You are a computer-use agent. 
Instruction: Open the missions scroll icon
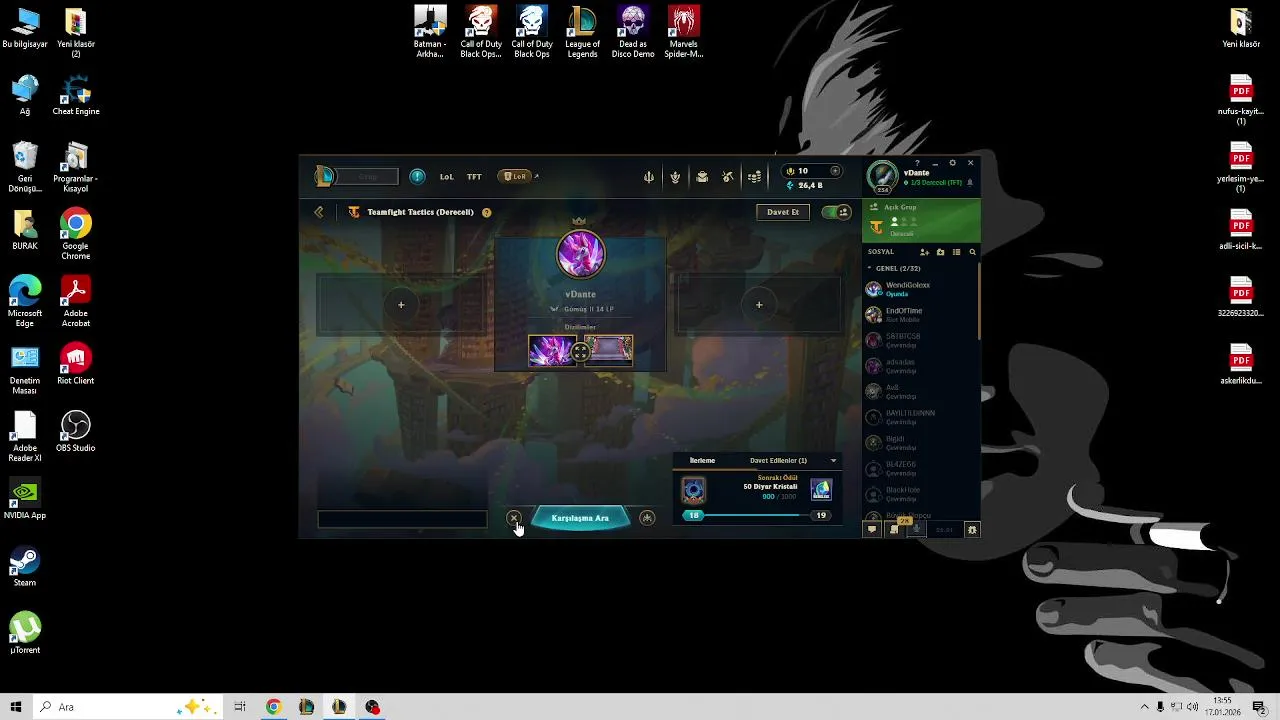coord(895,529)
